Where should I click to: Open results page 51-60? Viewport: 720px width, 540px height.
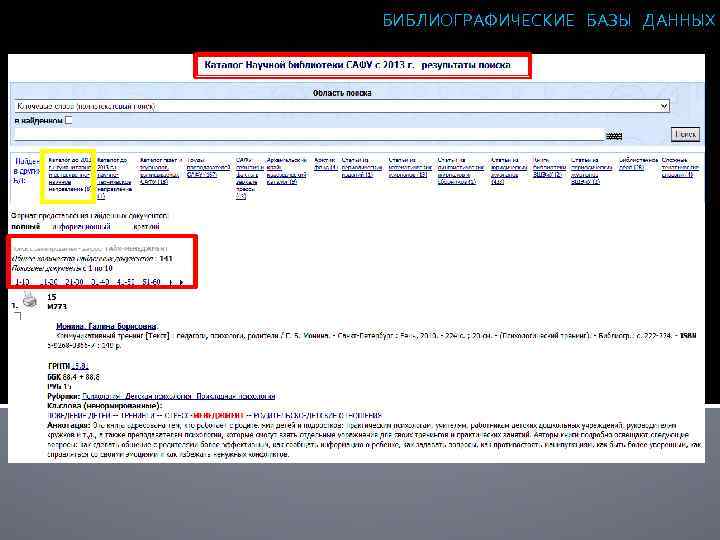tap(152, 282)
